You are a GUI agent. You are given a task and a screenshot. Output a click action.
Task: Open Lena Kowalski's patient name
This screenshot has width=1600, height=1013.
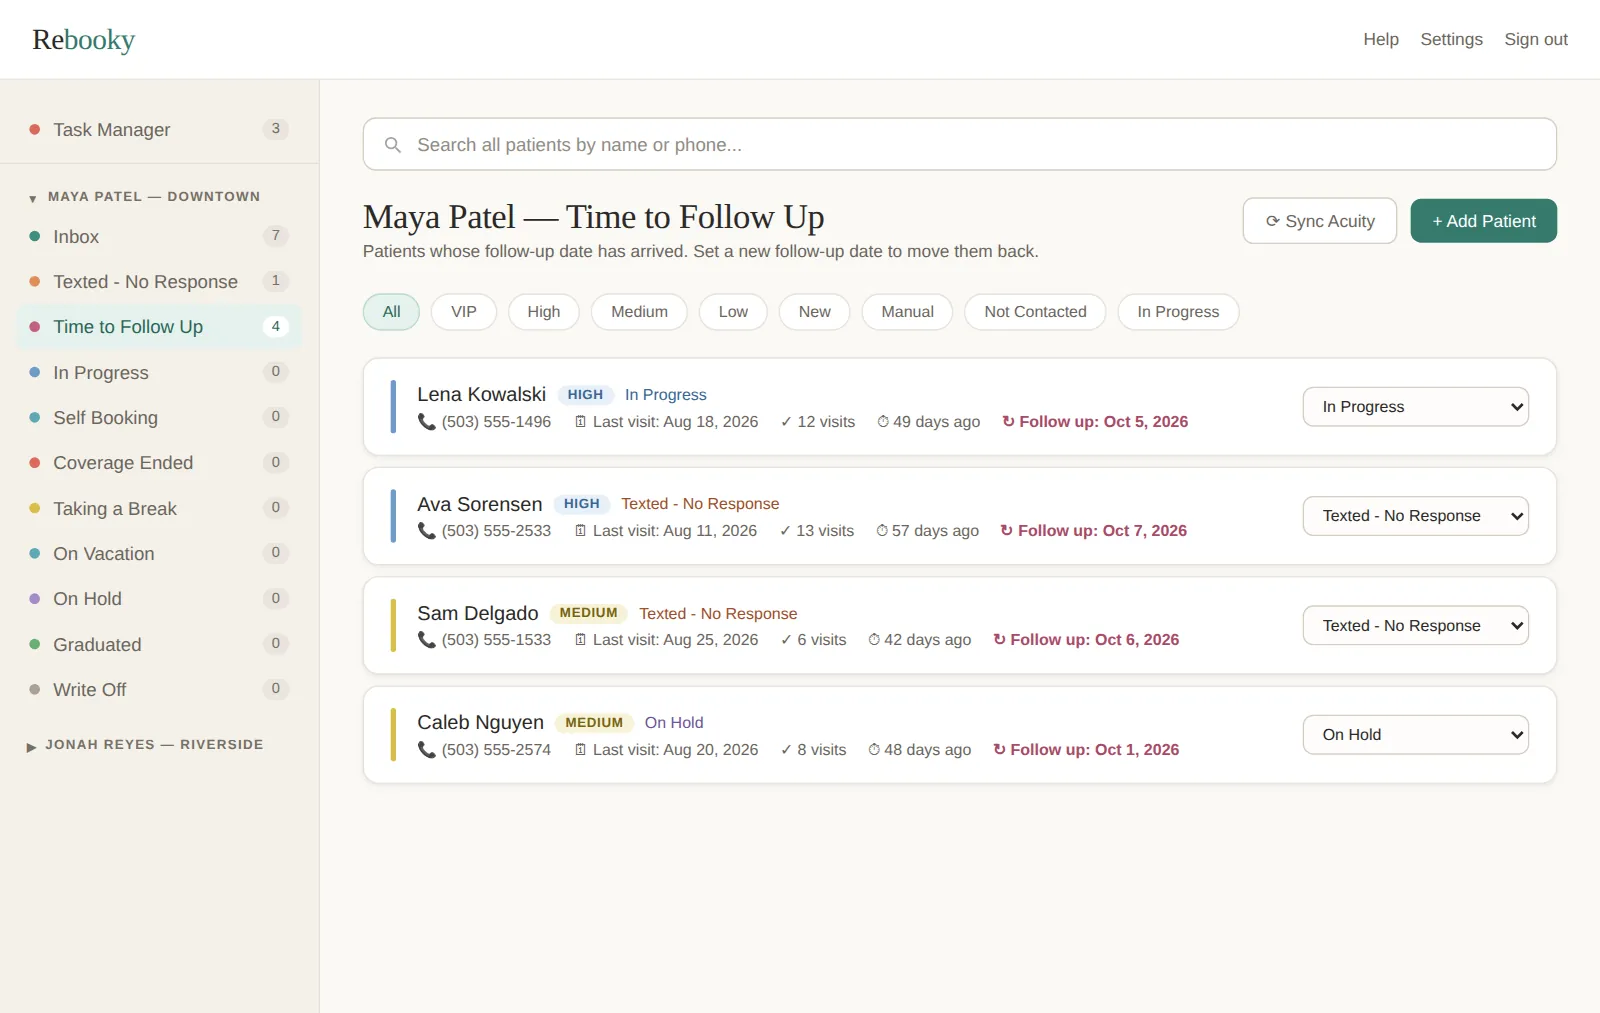tap(482, 395)
